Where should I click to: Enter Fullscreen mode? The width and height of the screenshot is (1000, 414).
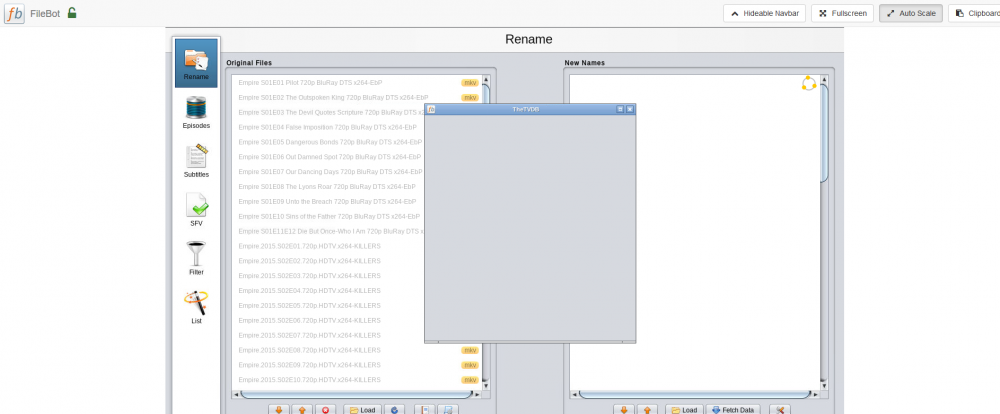click(x=842, y=13)
